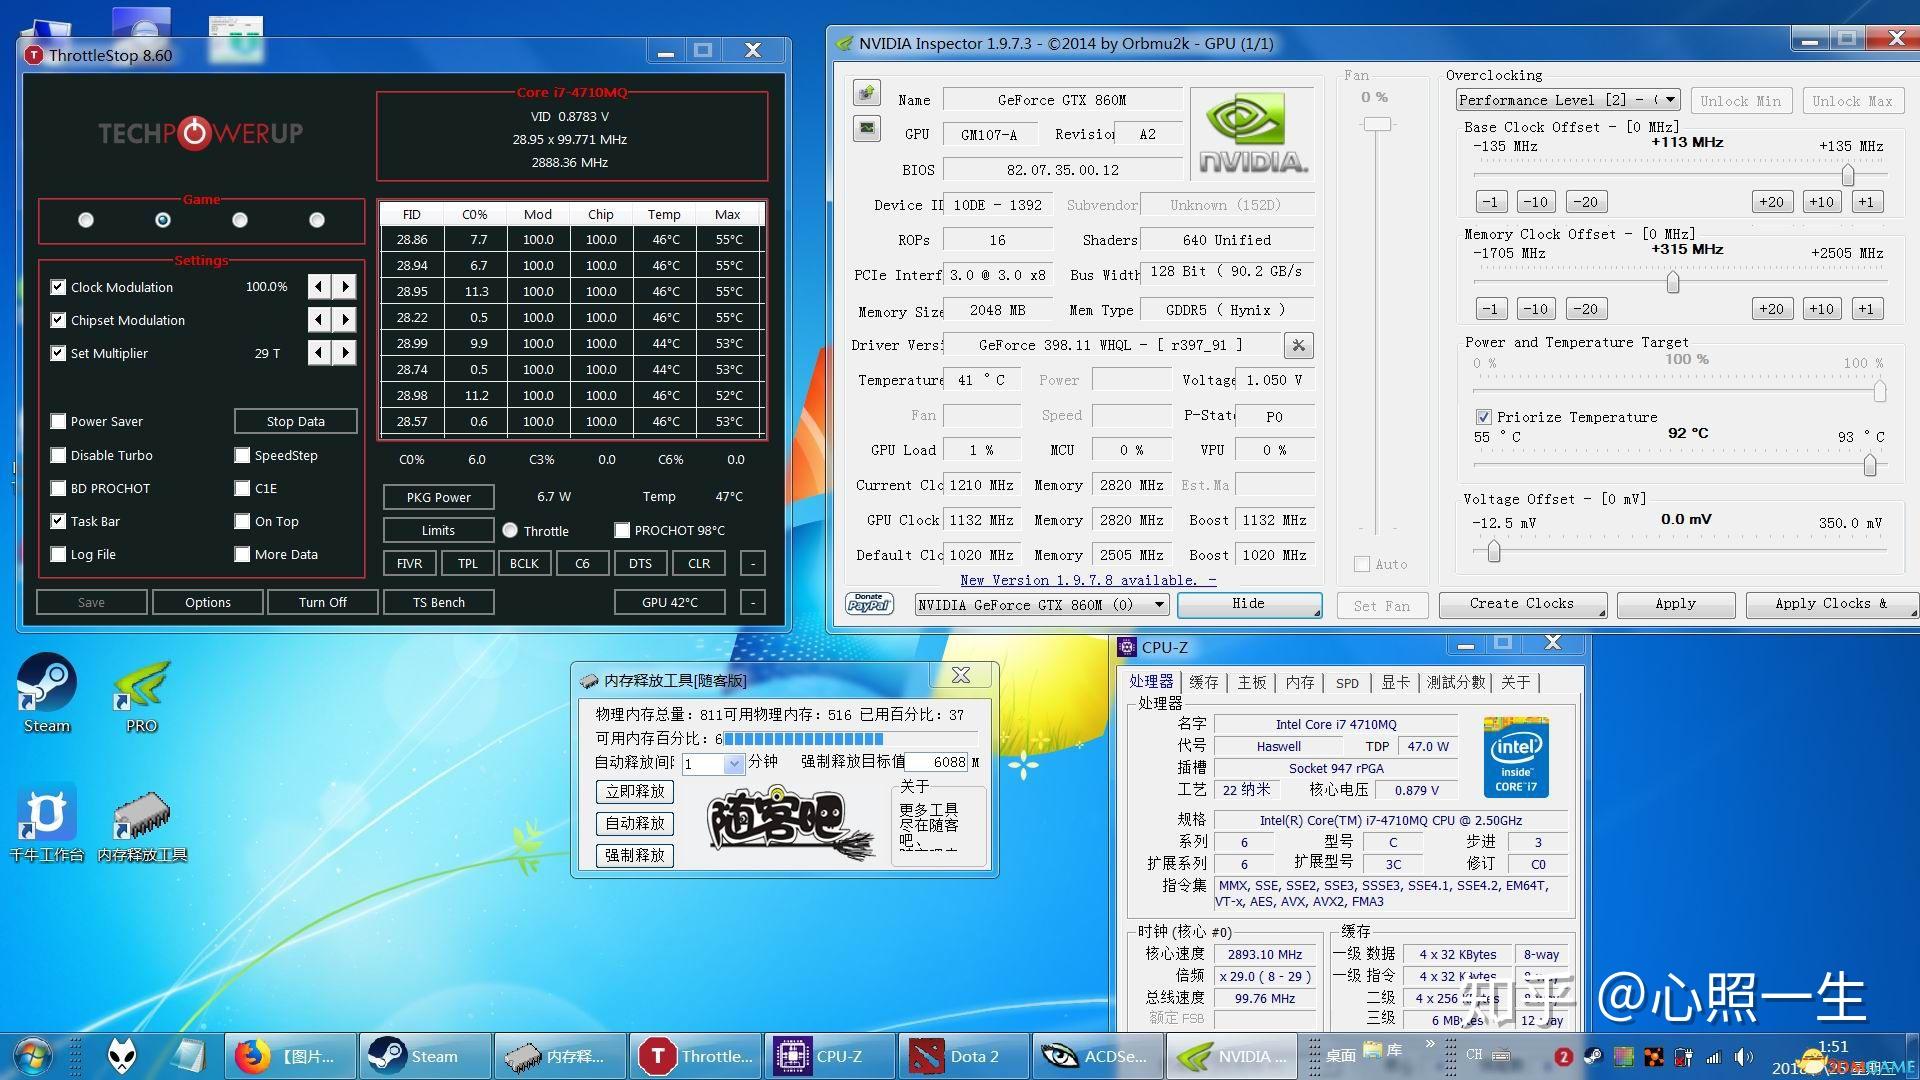This screenshot has width=1920, height=1080.
Task: Open ThrottleStop Options button
Action: [x=208, y=602]
